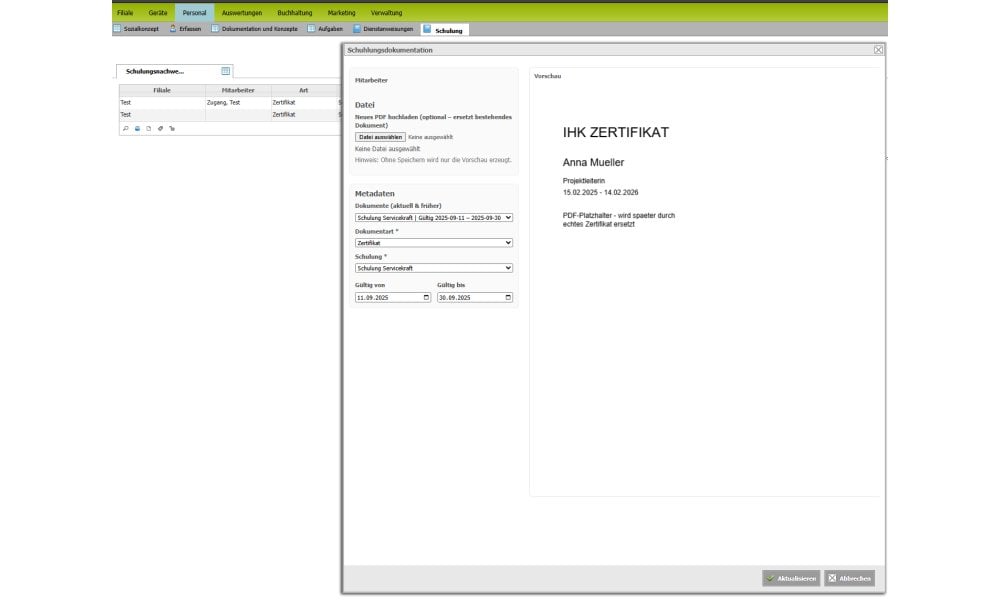Viewport: 1000px width, 600px height.
Task: Click the Aktualisieren button
Action: (791, 578)
